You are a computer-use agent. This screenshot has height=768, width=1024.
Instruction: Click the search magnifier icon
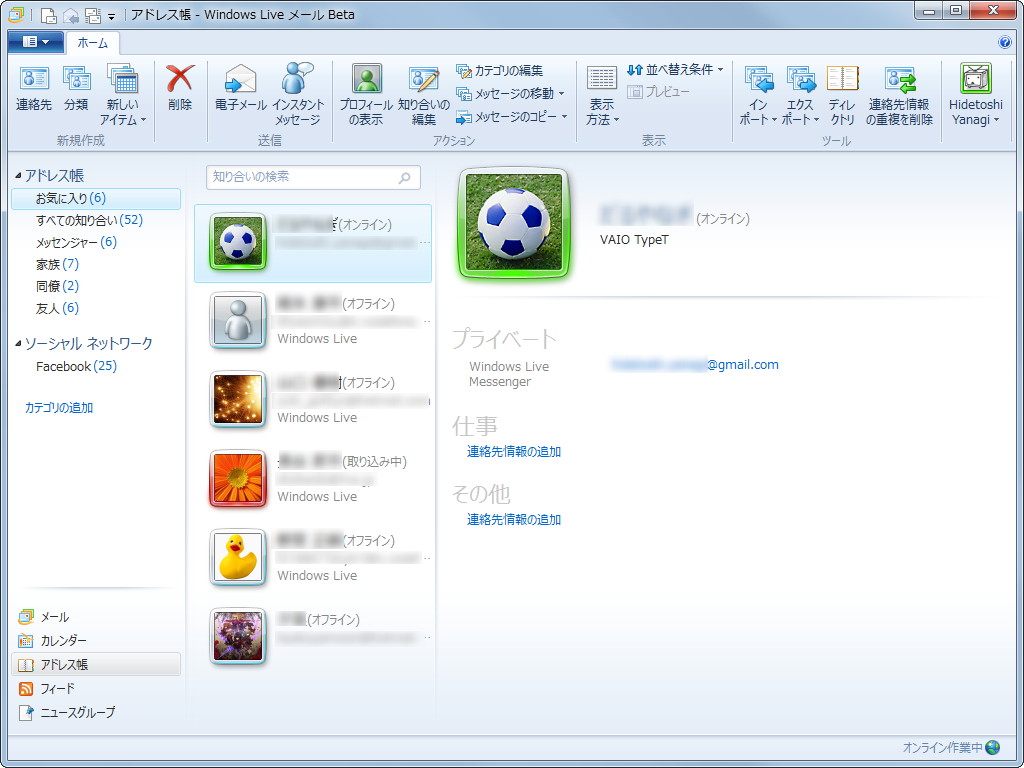[405, 178]
